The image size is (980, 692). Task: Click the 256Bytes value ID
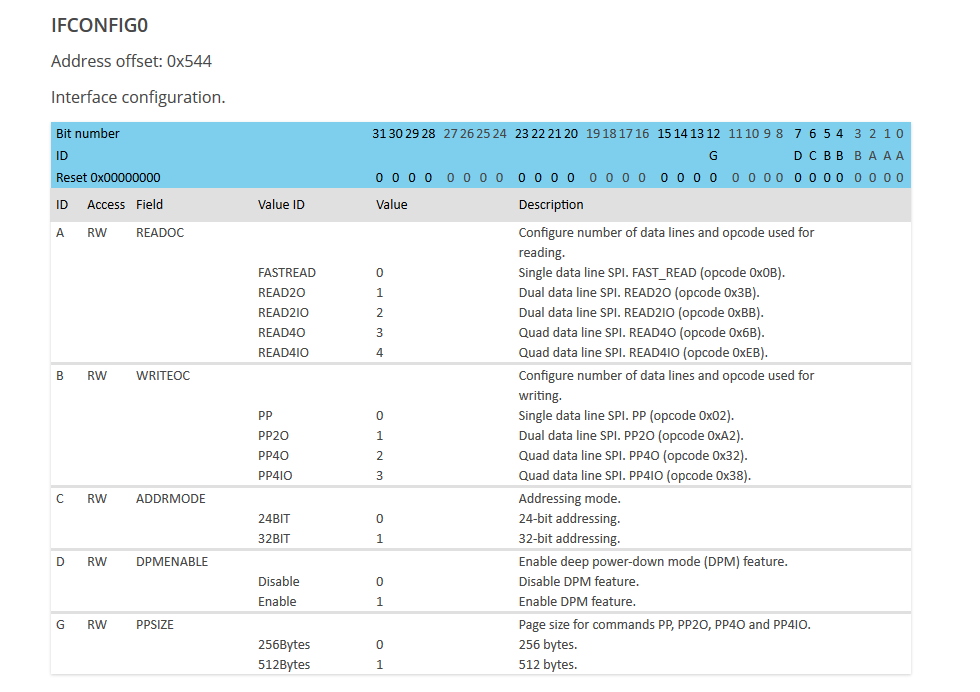pyautogui.click(x=284, y=645)
